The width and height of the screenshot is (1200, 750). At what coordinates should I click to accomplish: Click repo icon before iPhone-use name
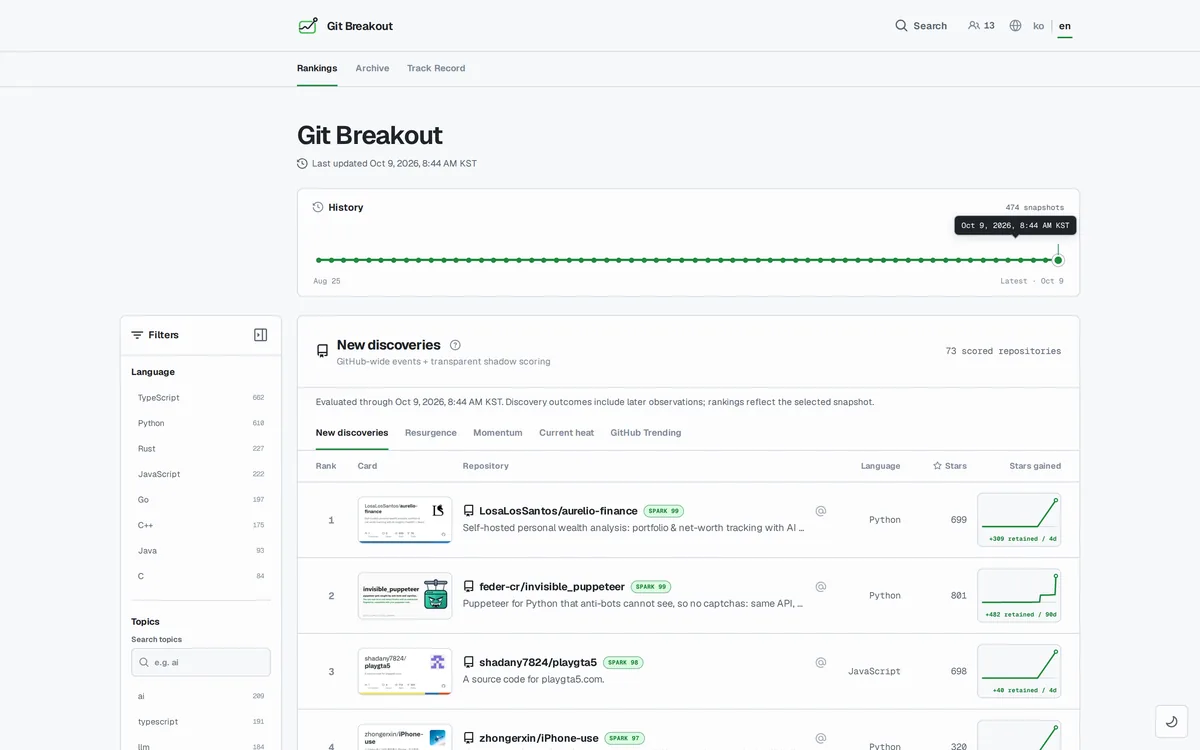pyautogui.click(x=468, y=738)
